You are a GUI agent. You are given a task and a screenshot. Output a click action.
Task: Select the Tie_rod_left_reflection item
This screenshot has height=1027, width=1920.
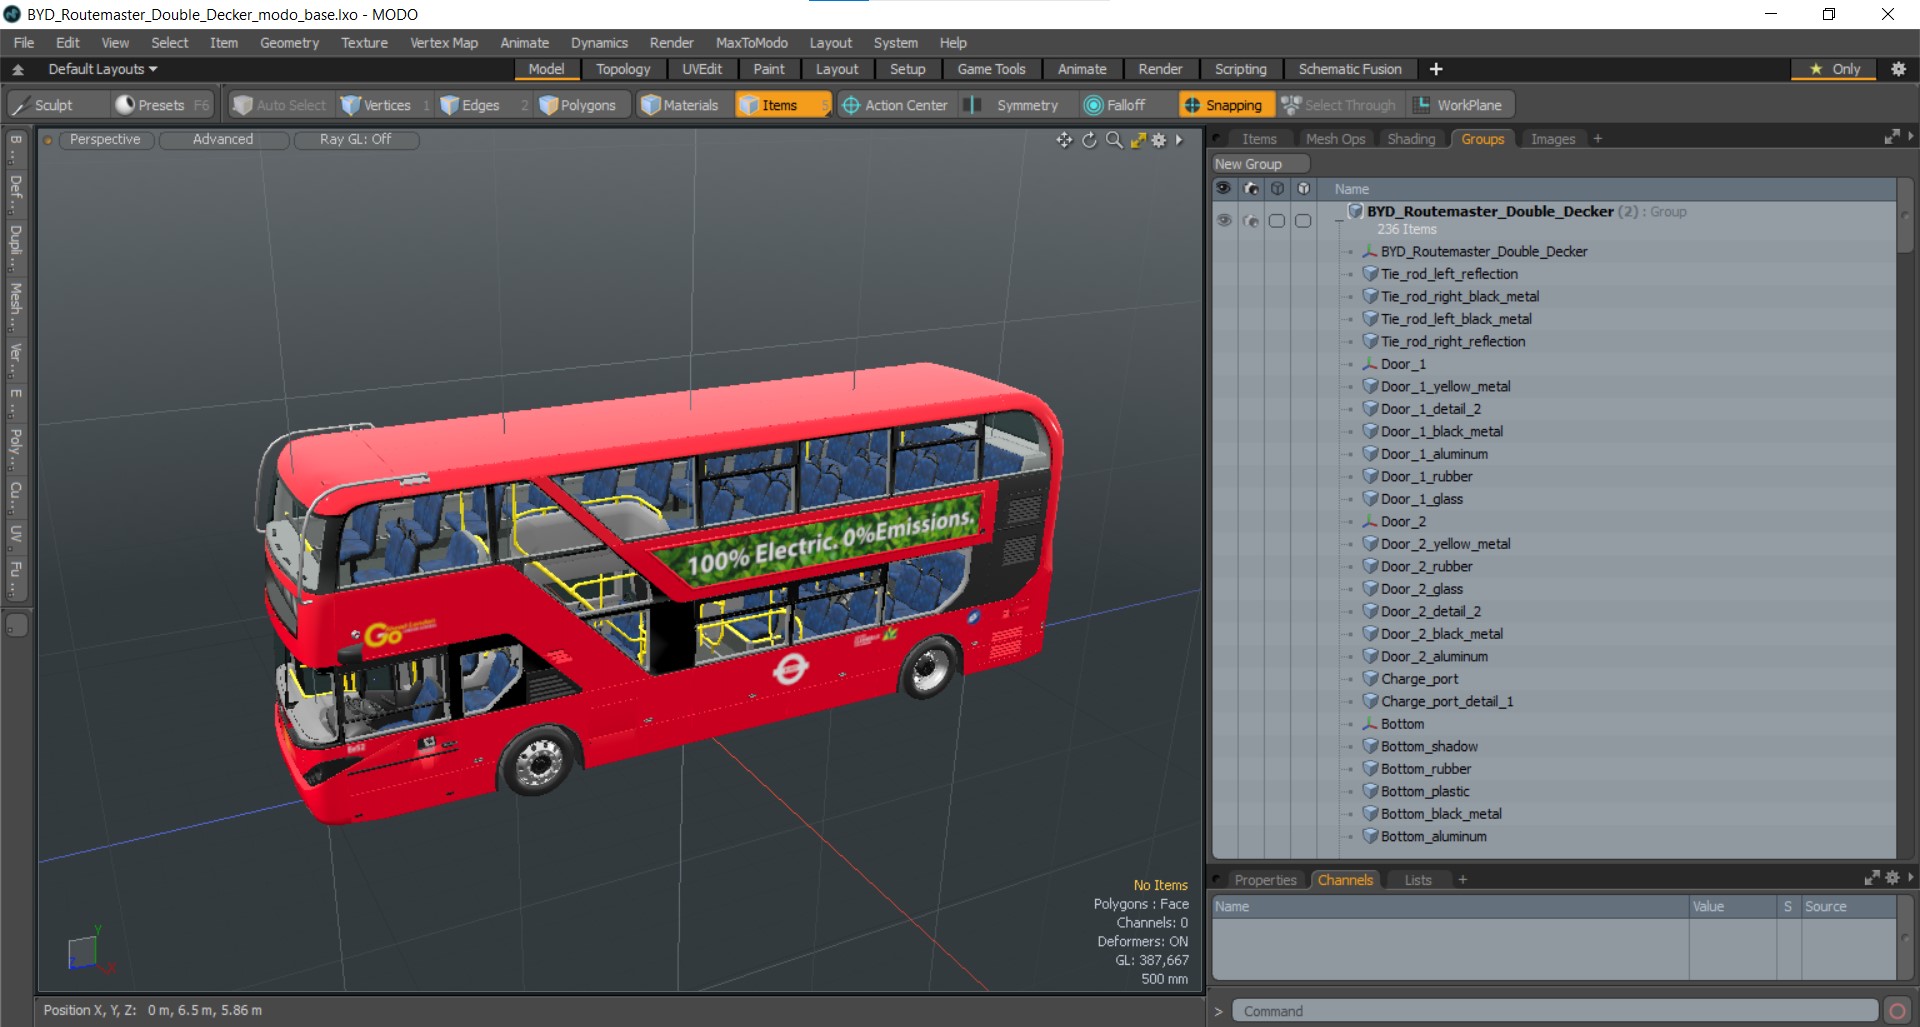(1449, 274)
